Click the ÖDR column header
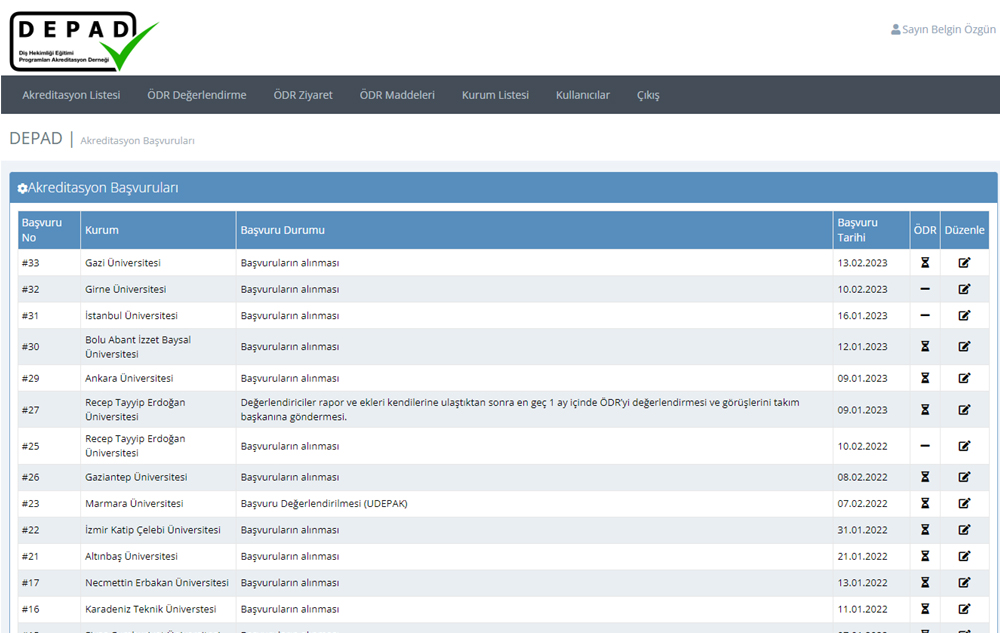The width and height of the screenshot is (1000, 633). pos(925,230)
